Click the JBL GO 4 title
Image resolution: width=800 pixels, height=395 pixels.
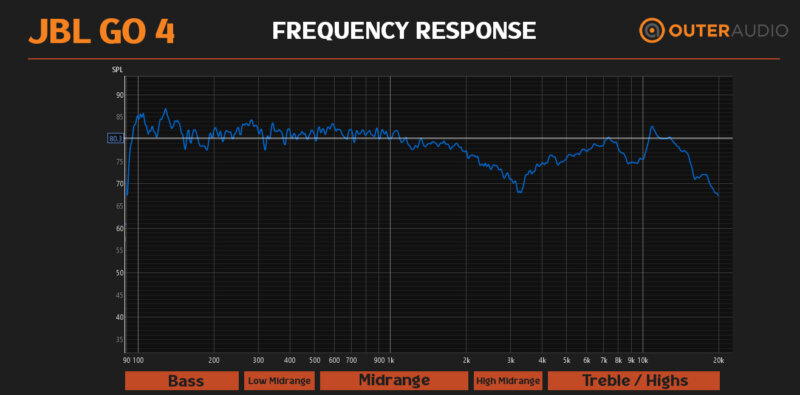click(102, 32)
